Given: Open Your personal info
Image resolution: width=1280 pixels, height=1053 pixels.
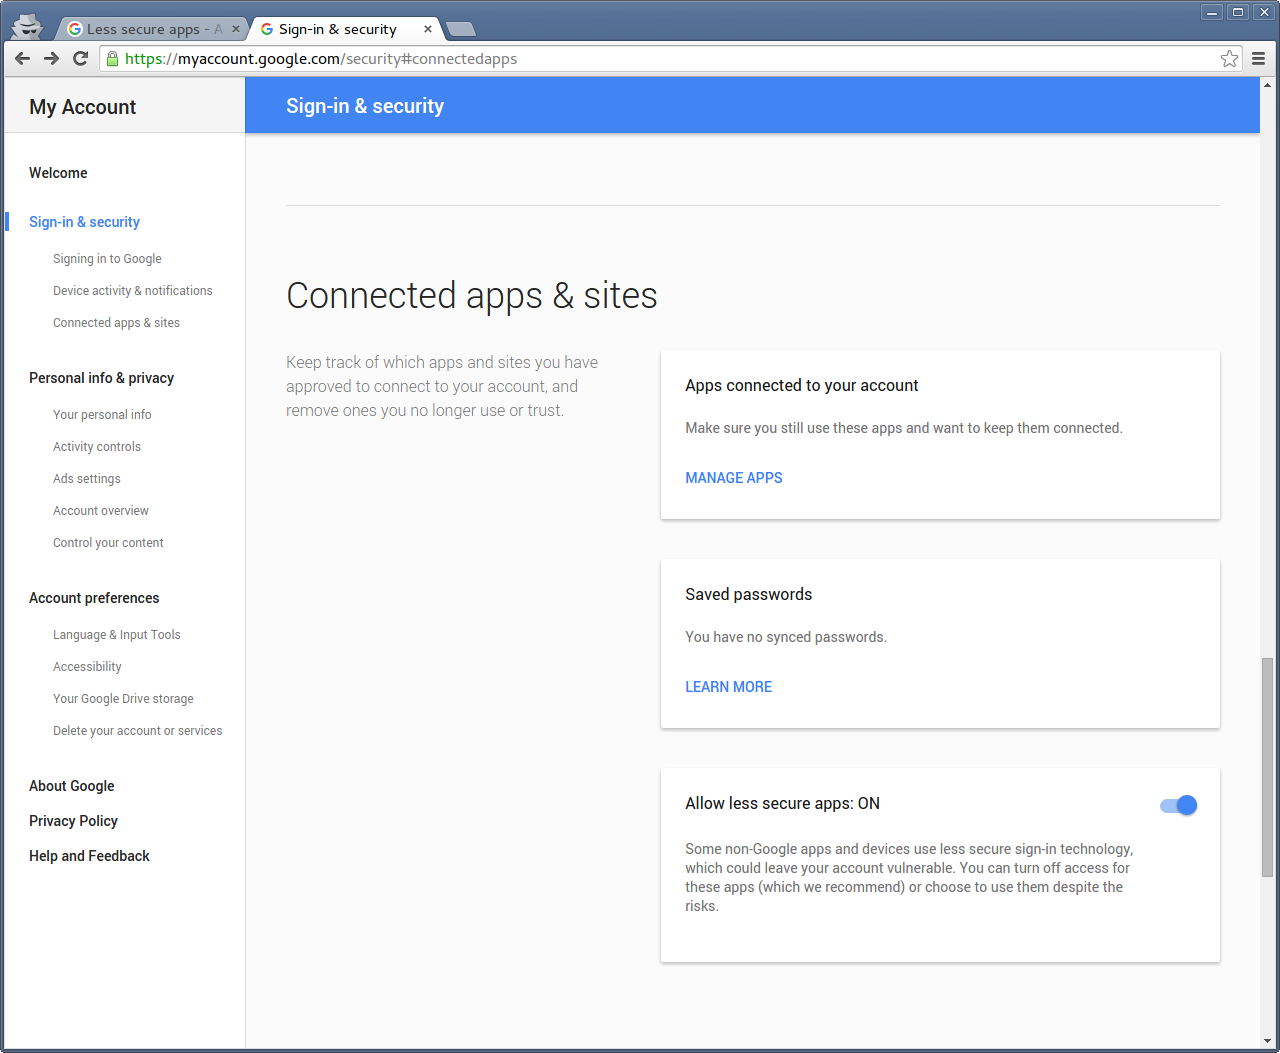Looking at the screenshot, I should (x=102, y=415).
